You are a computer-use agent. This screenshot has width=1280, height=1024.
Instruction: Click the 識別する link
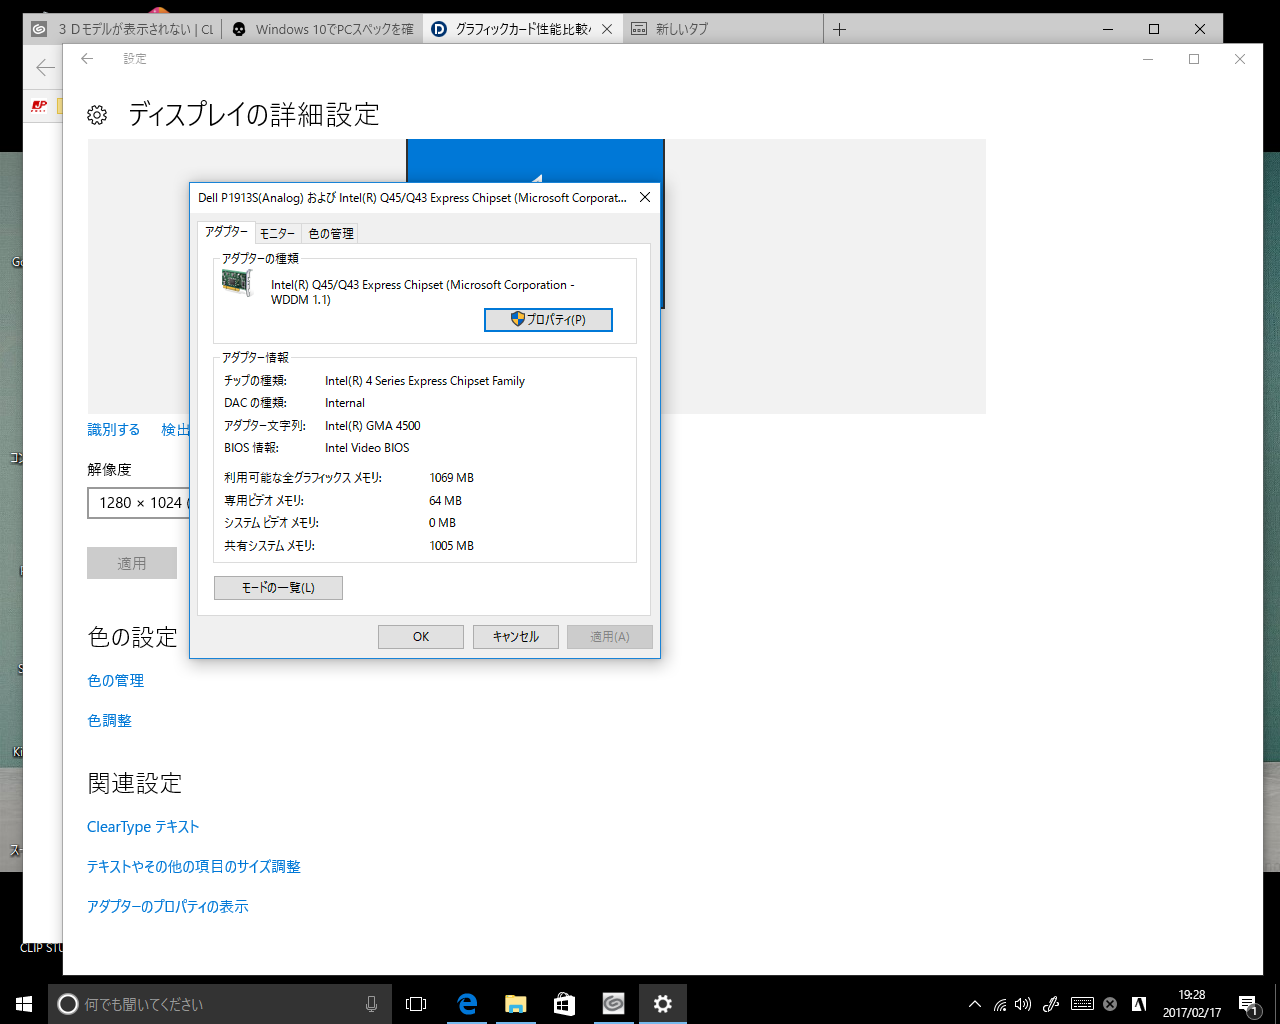click(114, 430)
